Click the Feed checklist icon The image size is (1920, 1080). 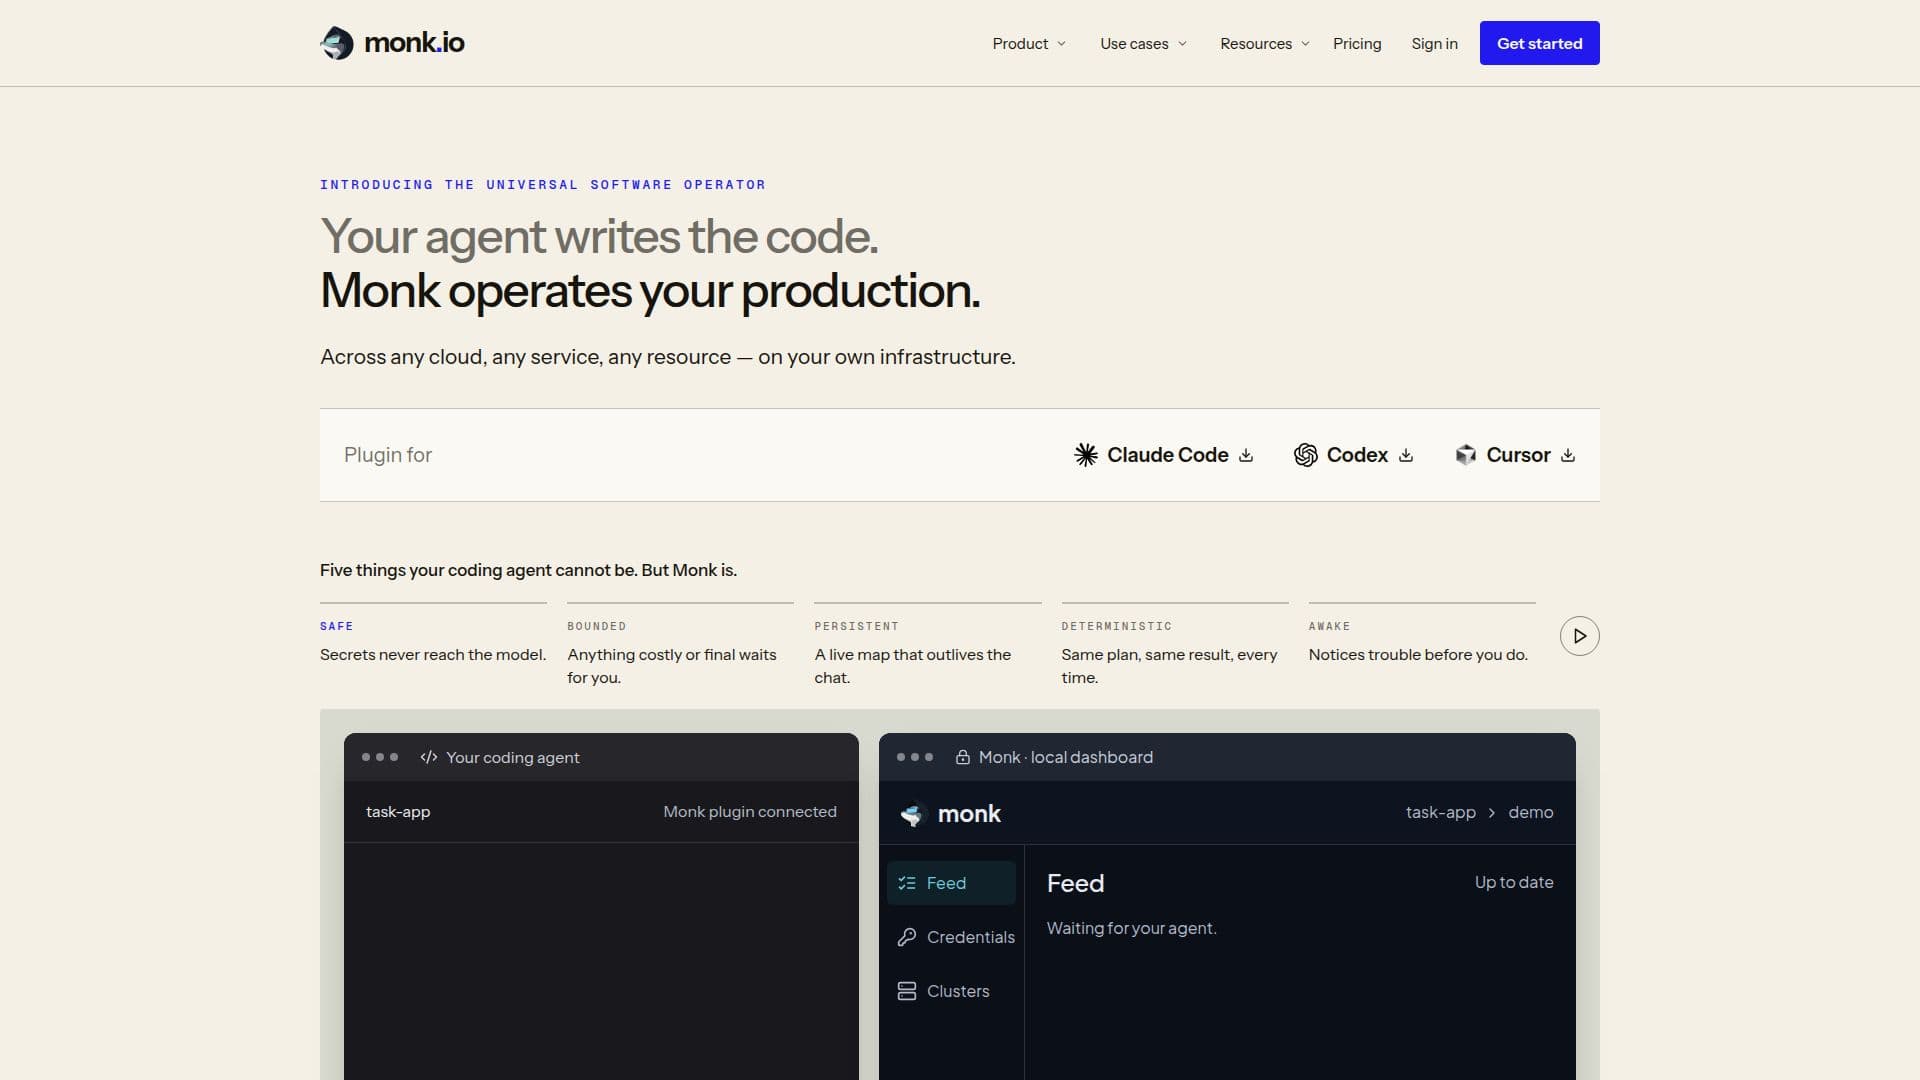[907, 883]
